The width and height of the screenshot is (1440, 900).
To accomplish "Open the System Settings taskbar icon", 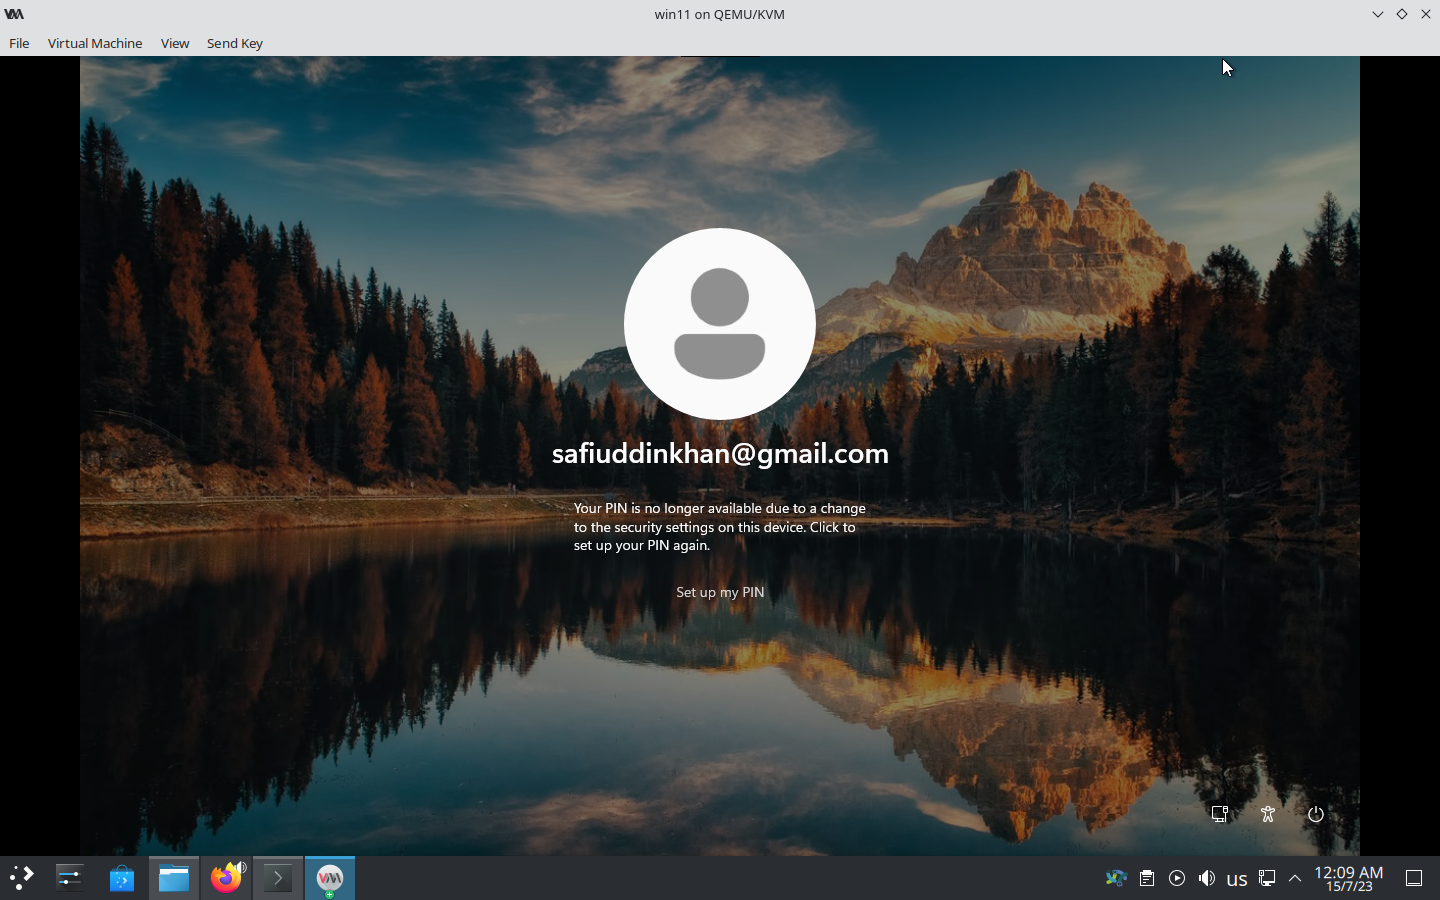I will click(69, 878).
